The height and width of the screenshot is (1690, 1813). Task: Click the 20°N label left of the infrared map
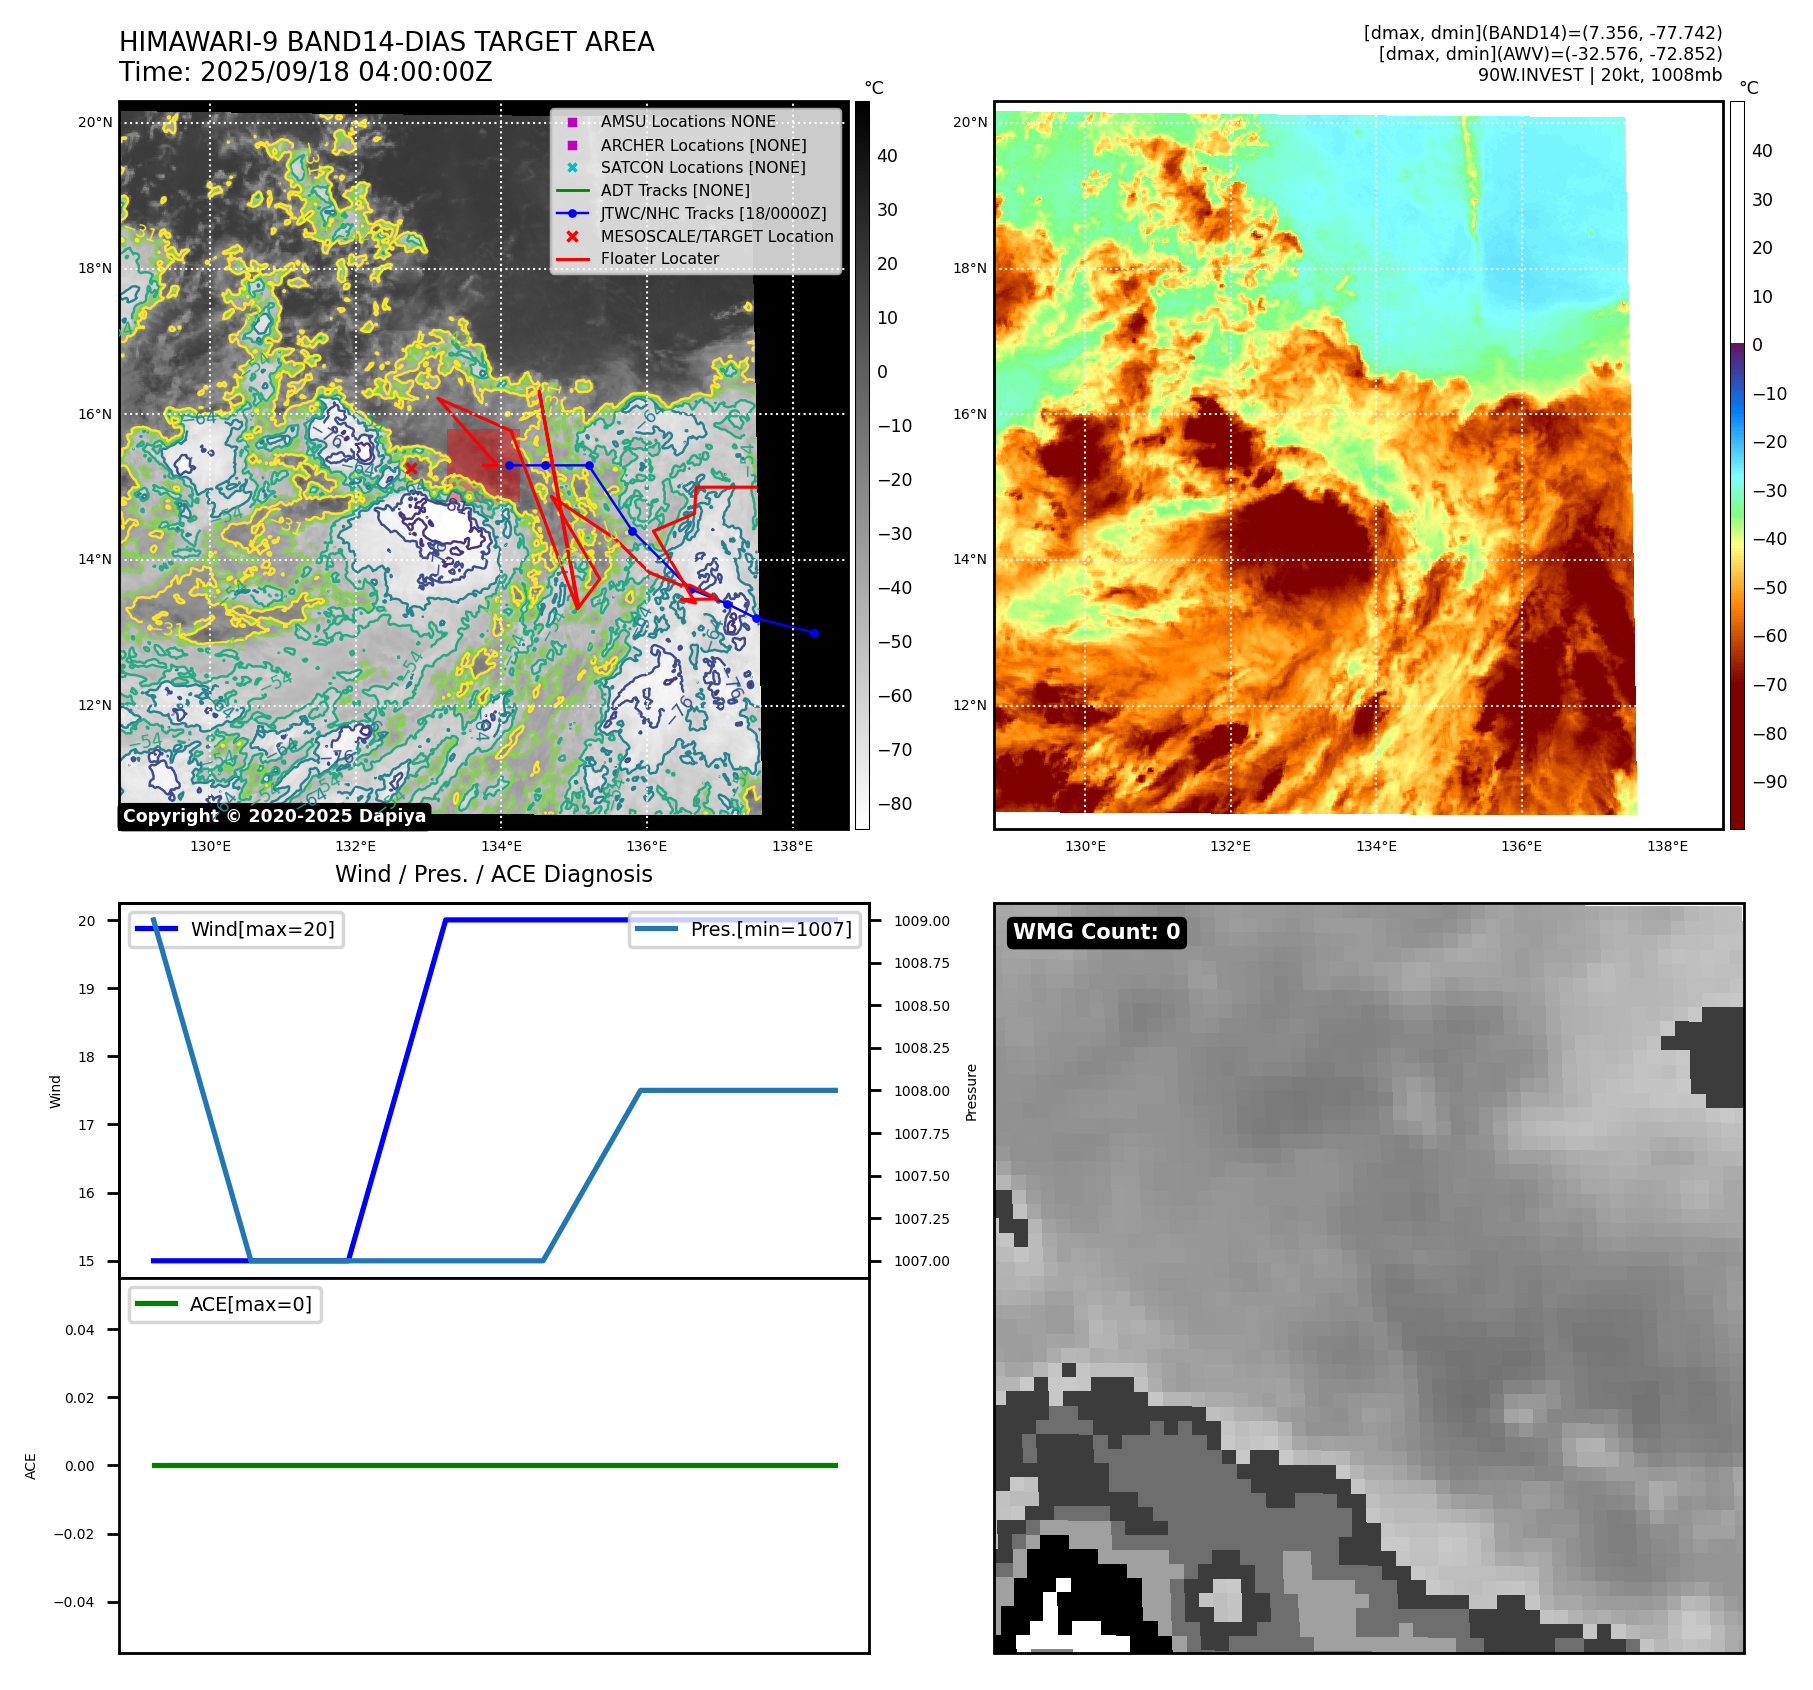(96, 122)
